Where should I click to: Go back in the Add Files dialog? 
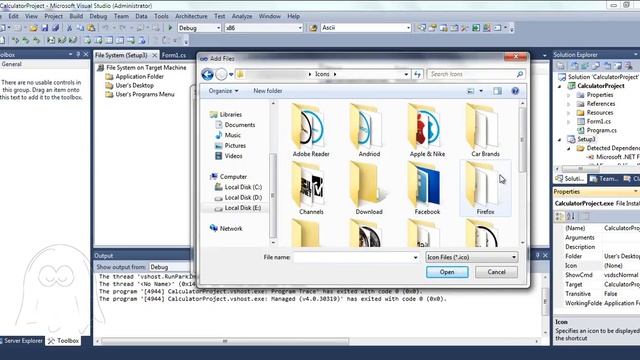pos(207,74)
